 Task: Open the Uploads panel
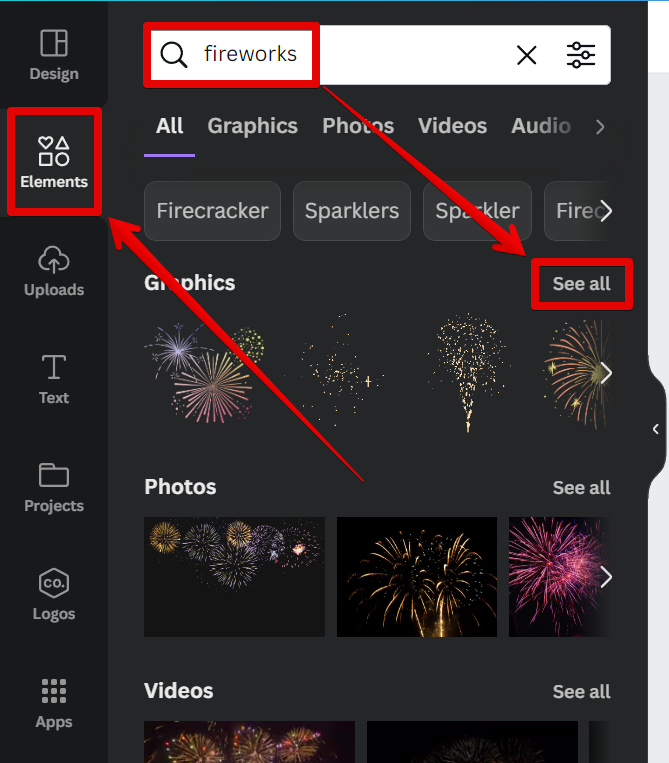54,271
